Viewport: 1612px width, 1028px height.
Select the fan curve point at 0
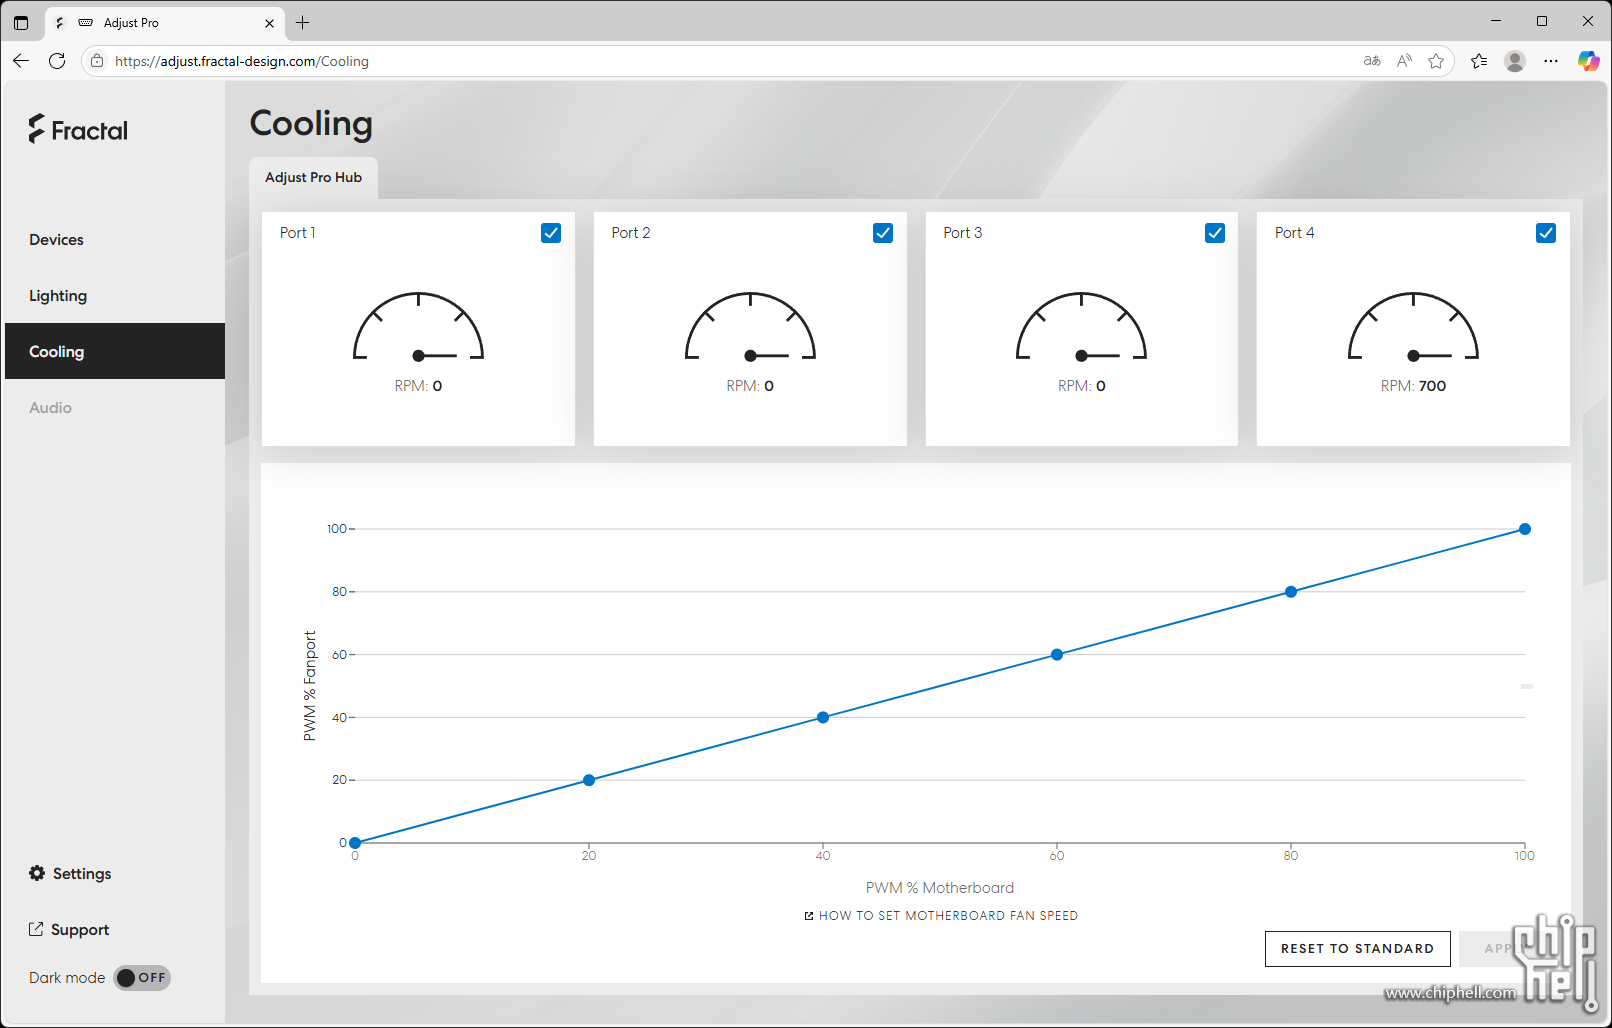click(355, 843)
